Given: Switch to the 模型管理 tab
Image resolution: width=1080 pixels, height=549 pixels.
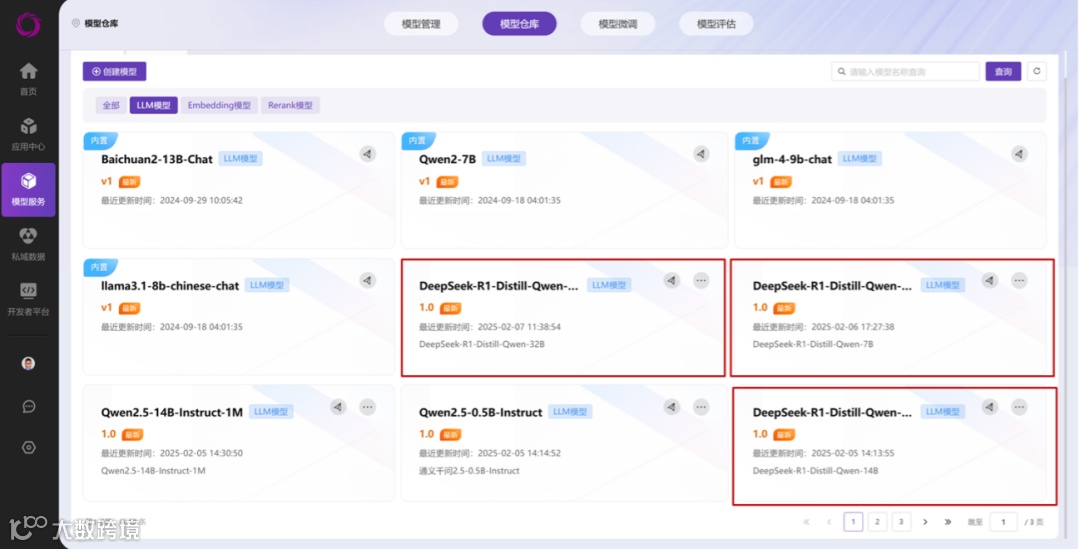Looking at the screenshot, I should click(x=421, y=24).
